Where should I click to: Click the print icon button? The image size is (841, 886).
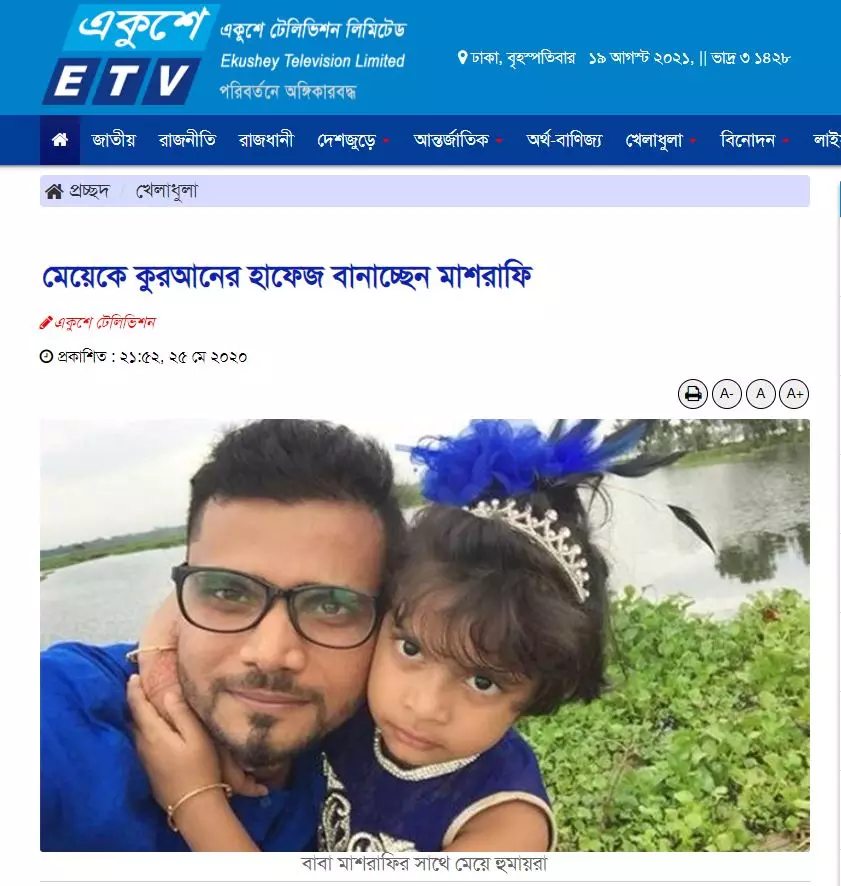(692, 393)
